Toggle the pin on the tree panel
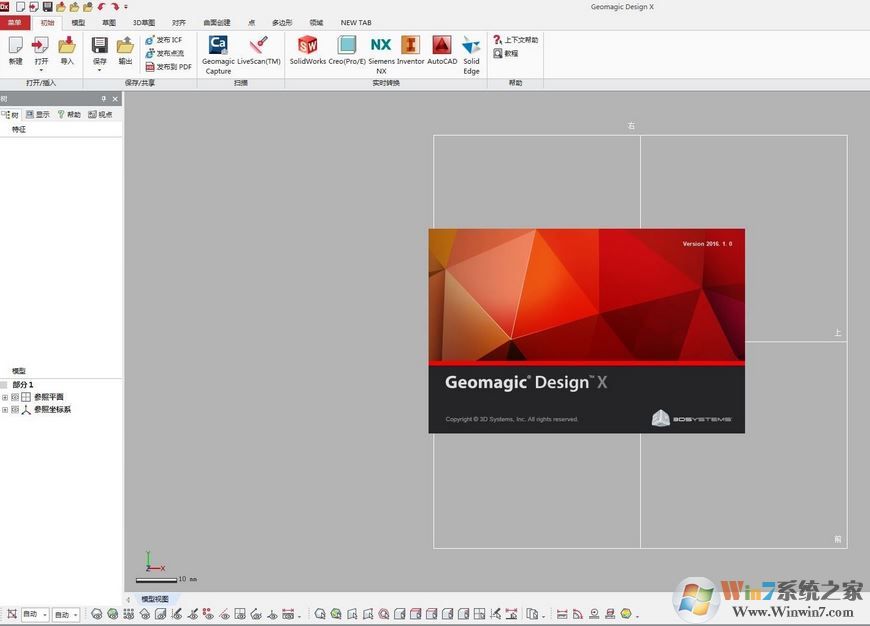Viewport: 870px width, 626px height. (x=103, y=99)
